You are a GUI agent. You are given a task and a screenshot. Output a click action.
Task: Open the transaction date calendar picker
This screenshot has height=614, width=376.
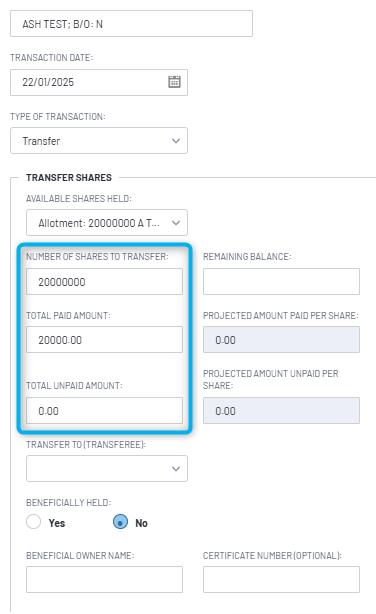coord(174,82)
